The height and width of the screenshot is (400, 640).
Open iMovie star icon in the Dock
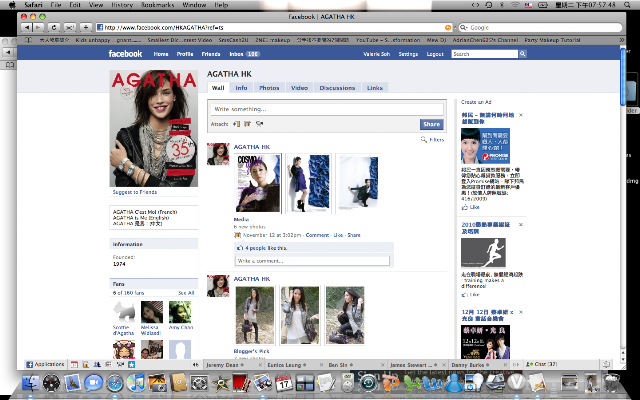point(220,383)
